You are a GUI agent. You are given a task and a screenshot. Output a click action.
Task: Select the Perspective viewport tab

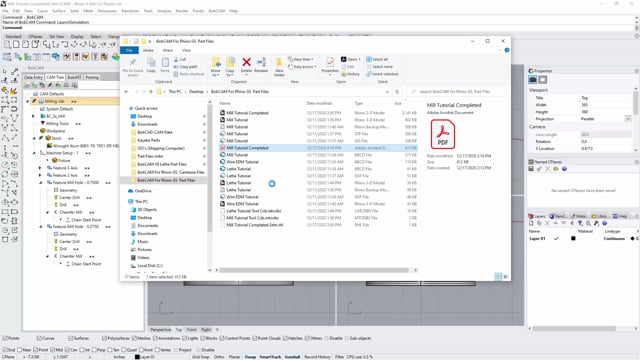click(x=160, y=329)
